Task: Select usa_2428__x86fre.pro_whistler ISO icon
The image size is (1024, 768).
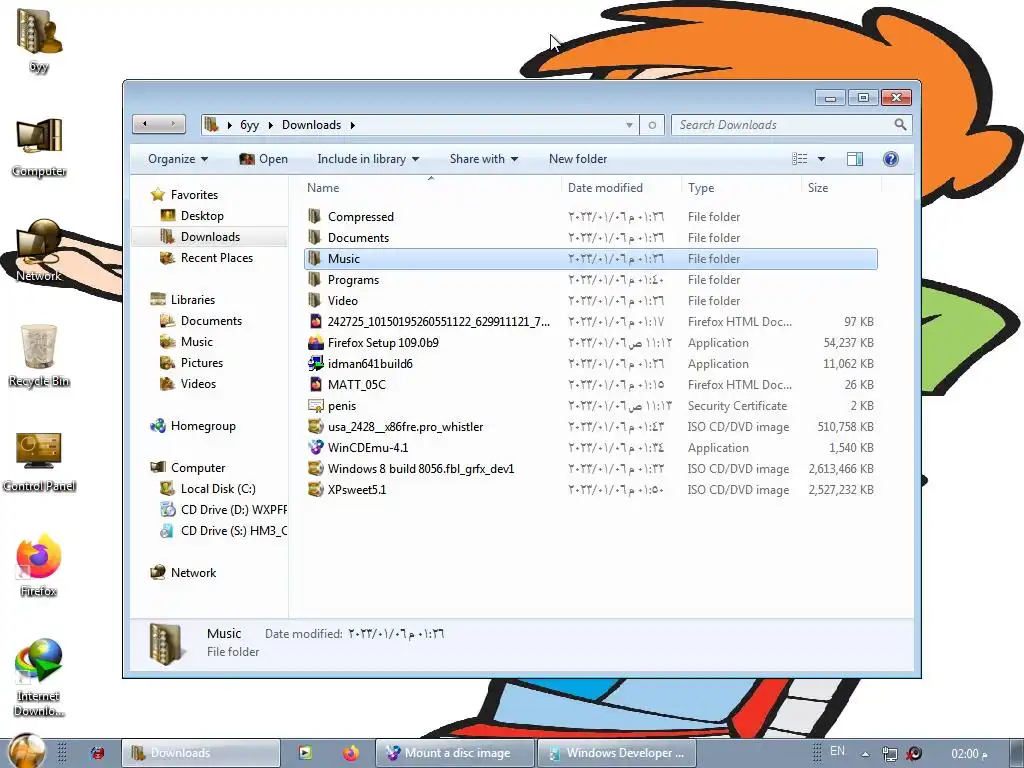Action: pos(315,426)
